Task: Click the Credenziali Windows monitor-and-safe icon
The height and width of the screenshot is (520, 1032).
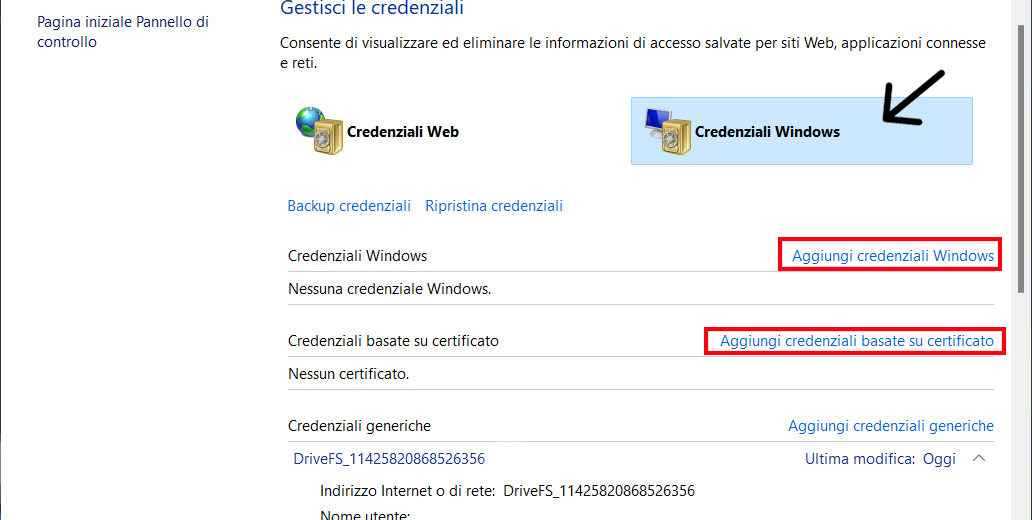Action: 667,131
